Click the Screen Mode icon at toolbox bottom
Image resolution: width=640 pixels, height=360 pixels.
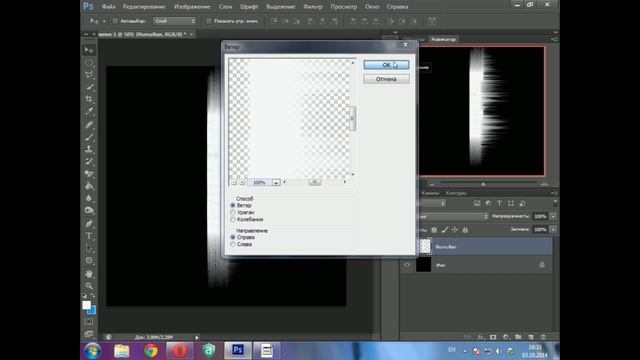pos(89,333)
